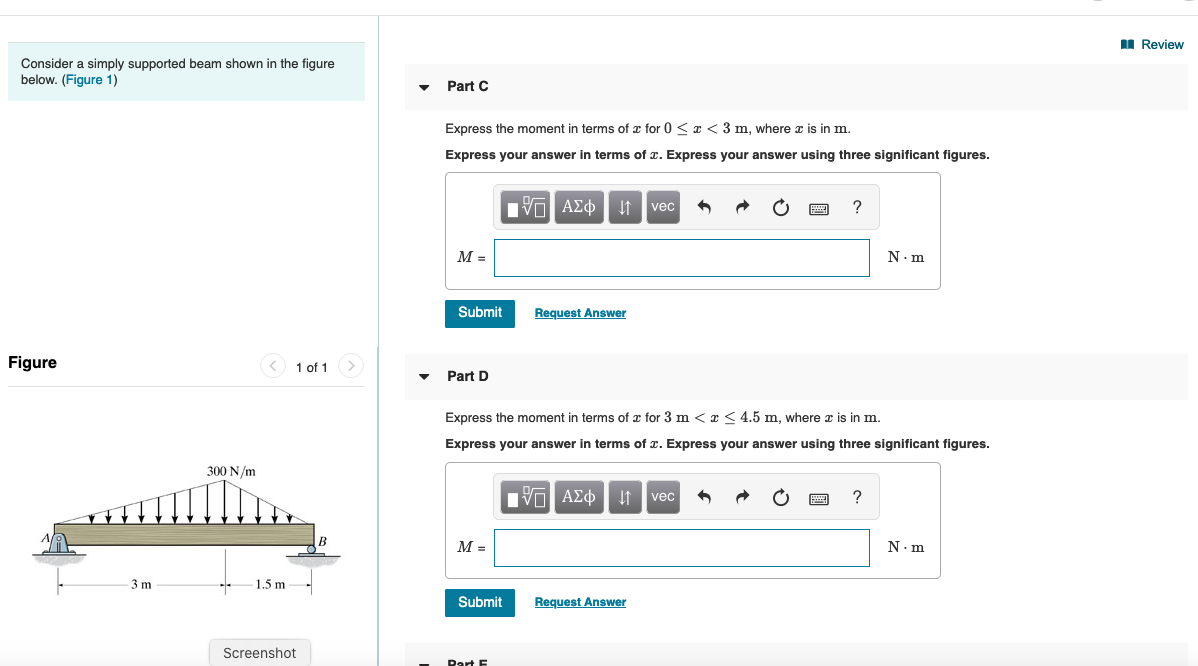Open Greek symbols menu in Part D toolbar

pyautogui.click(x=578, y=497)
